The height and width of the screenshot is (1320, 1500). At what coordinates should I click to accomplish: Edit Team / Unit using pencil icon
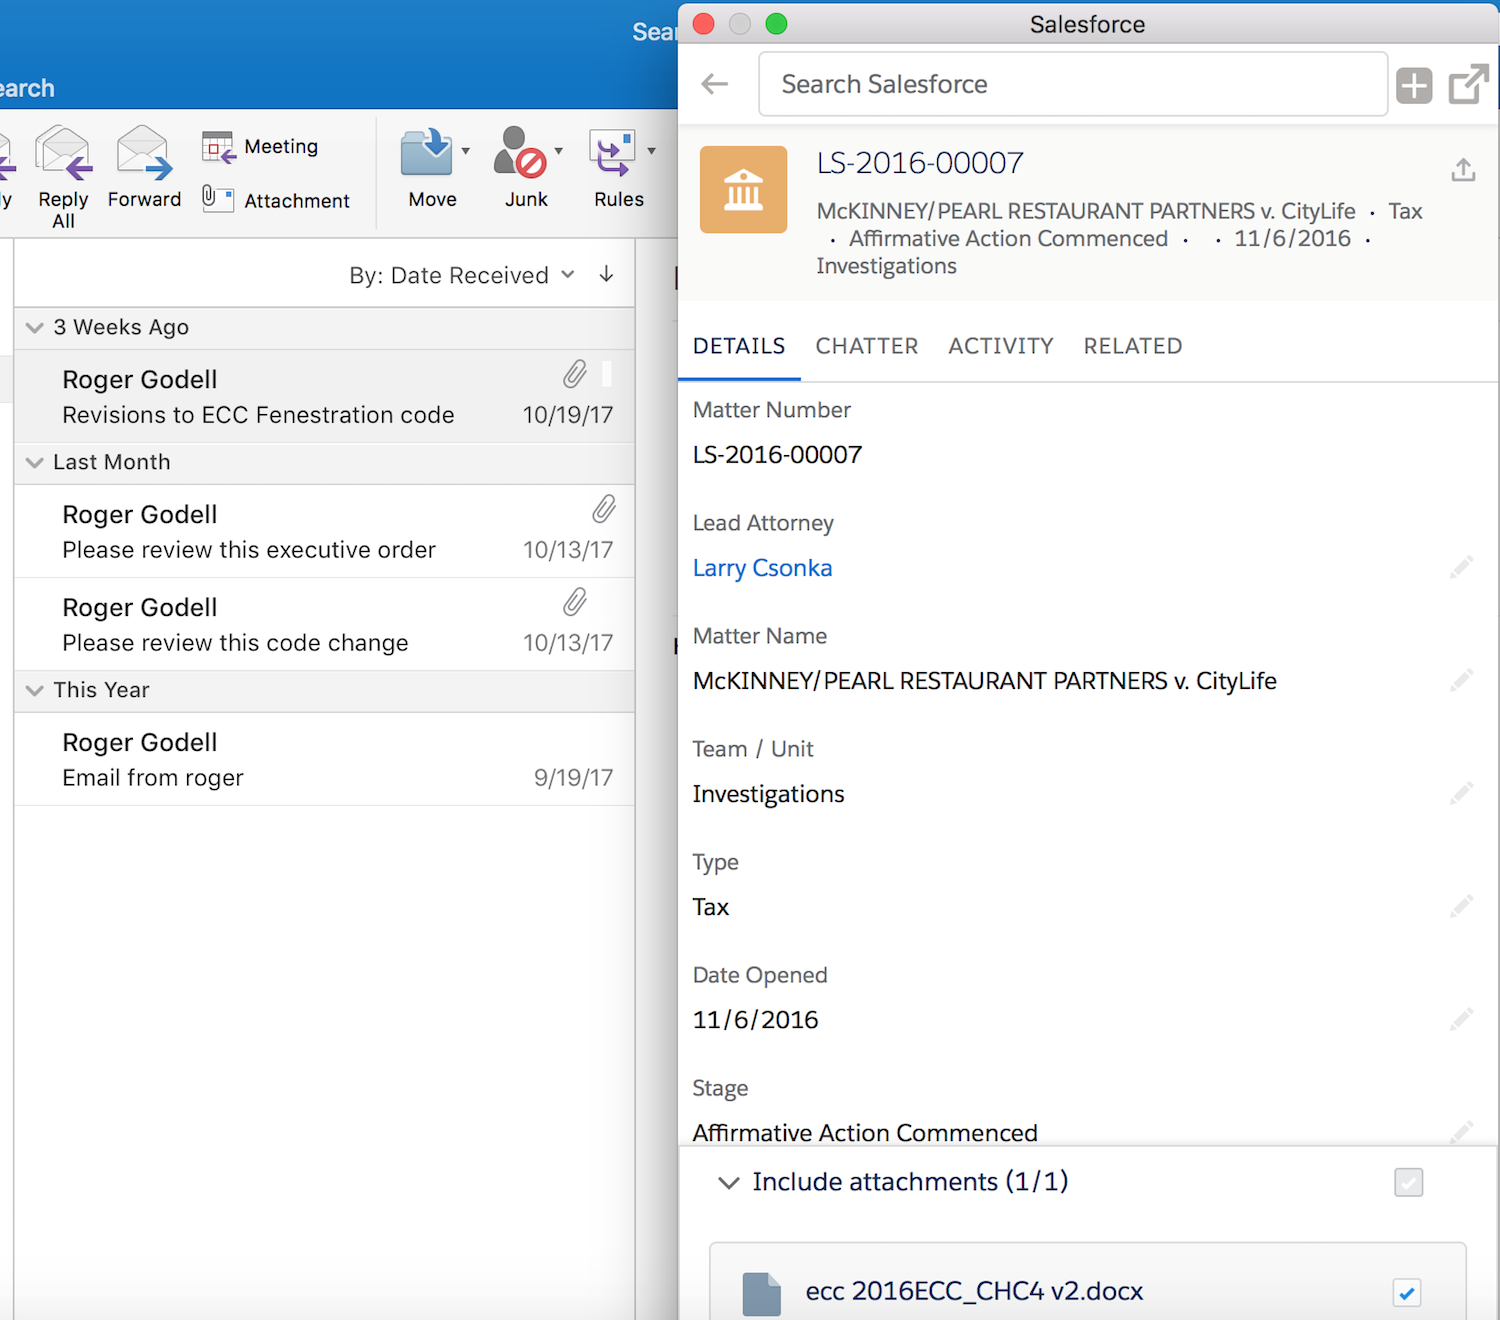click(x=1461, y=794)
